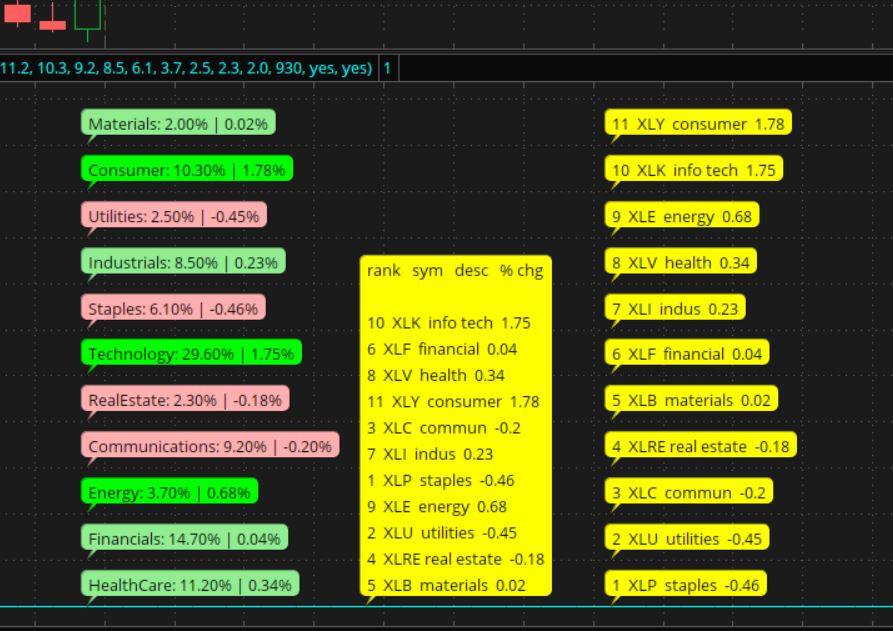893x631 pixels.
Task: Select the '1 XLP staples -0.46' table row
Action: pos(441,480)
